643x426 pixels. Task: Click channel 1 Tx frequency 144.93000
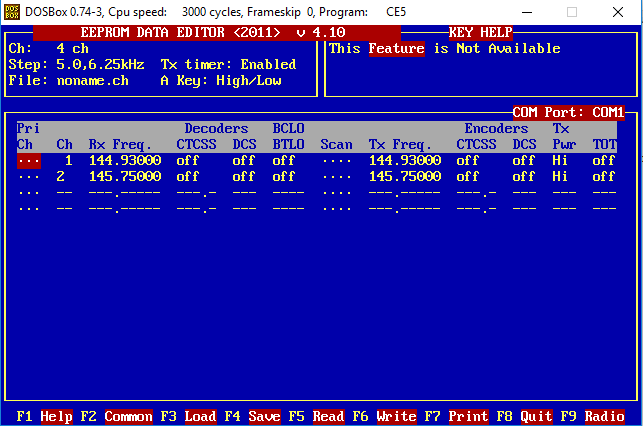pos(405,160)
